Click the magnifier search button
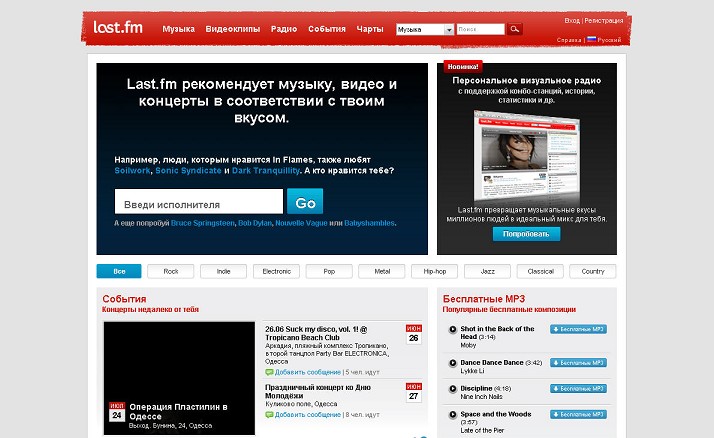This screenshot has width=714, height=438. [x=515, y=29]
